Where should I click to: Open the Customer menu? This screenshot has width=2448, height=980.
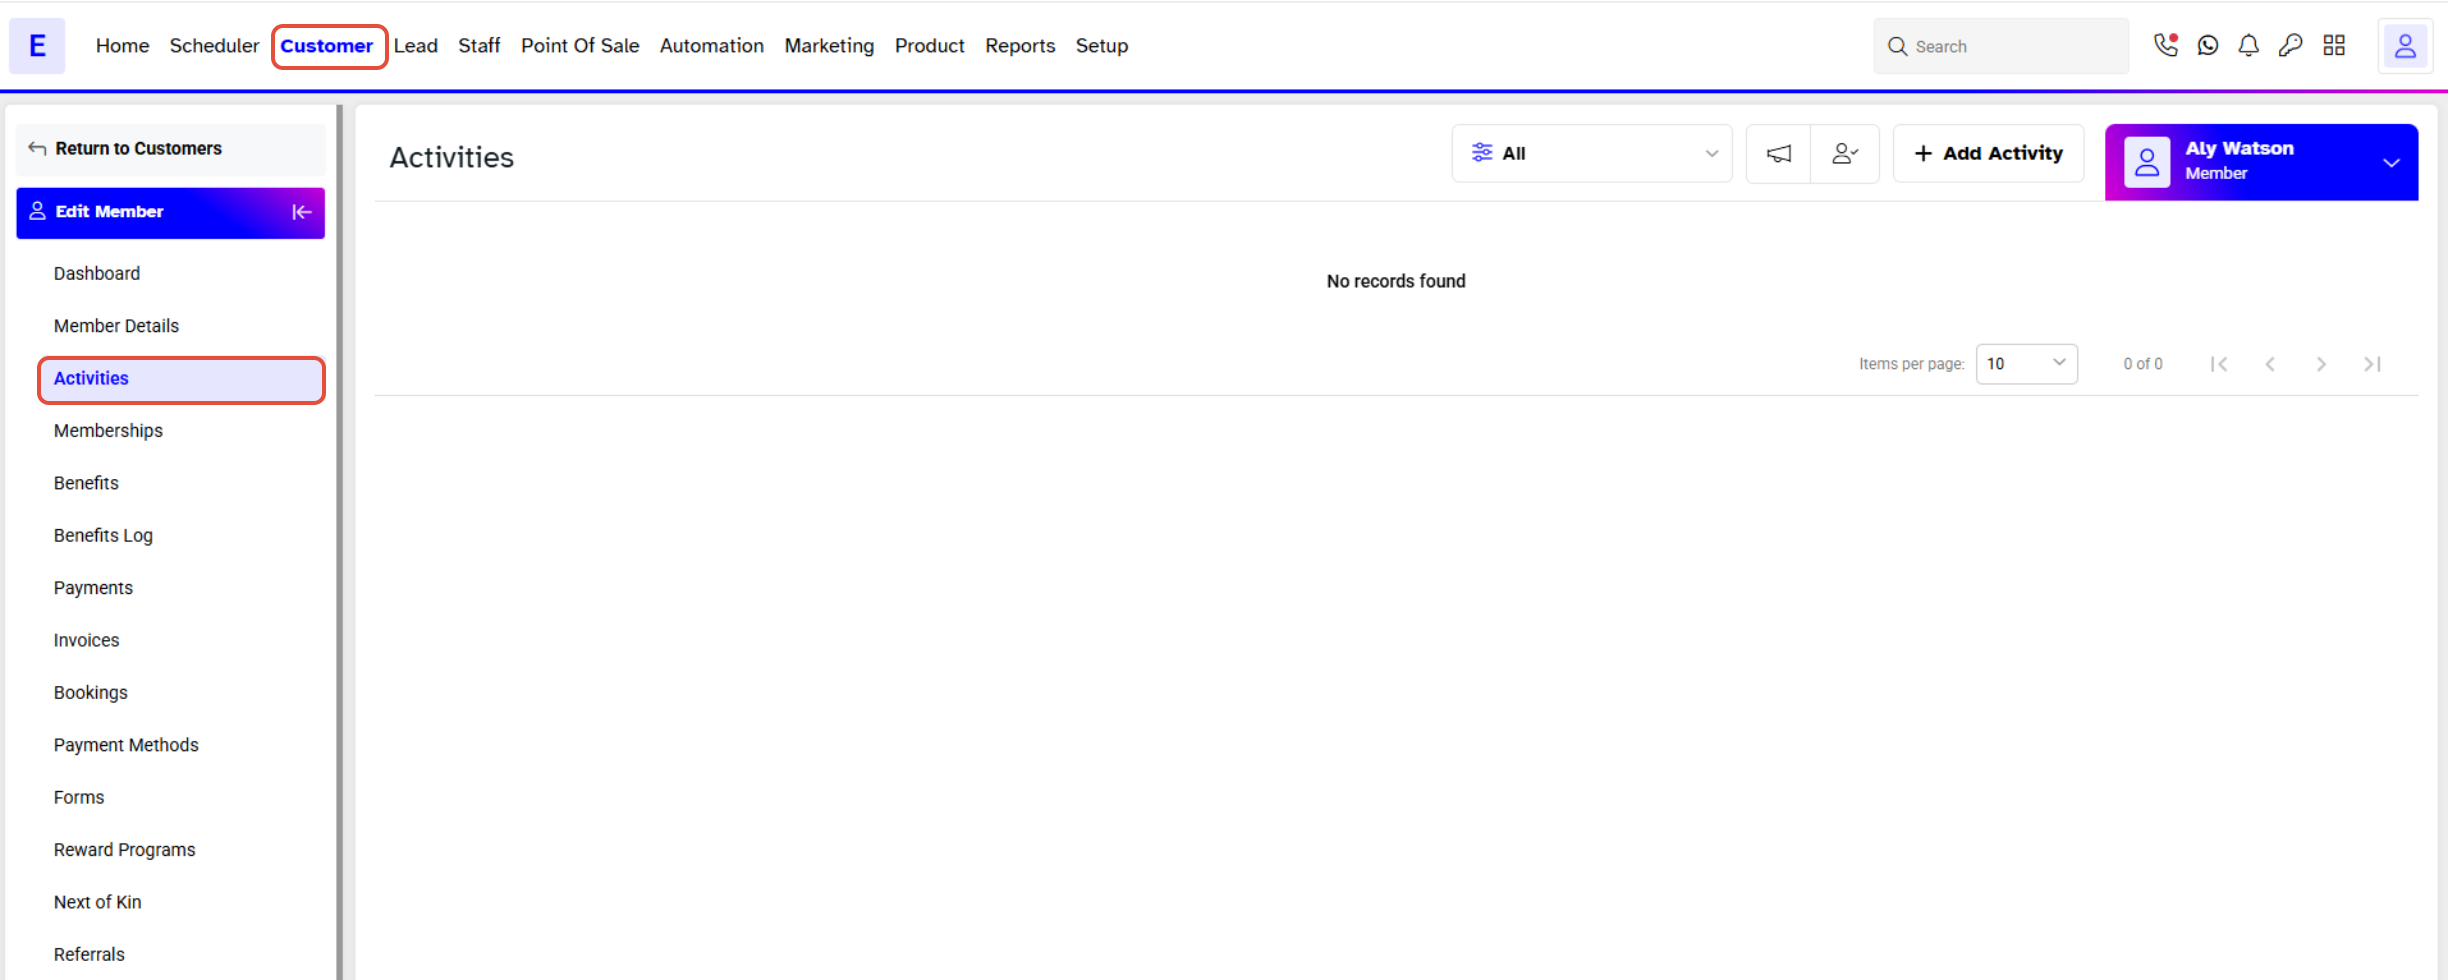[327, 46]
